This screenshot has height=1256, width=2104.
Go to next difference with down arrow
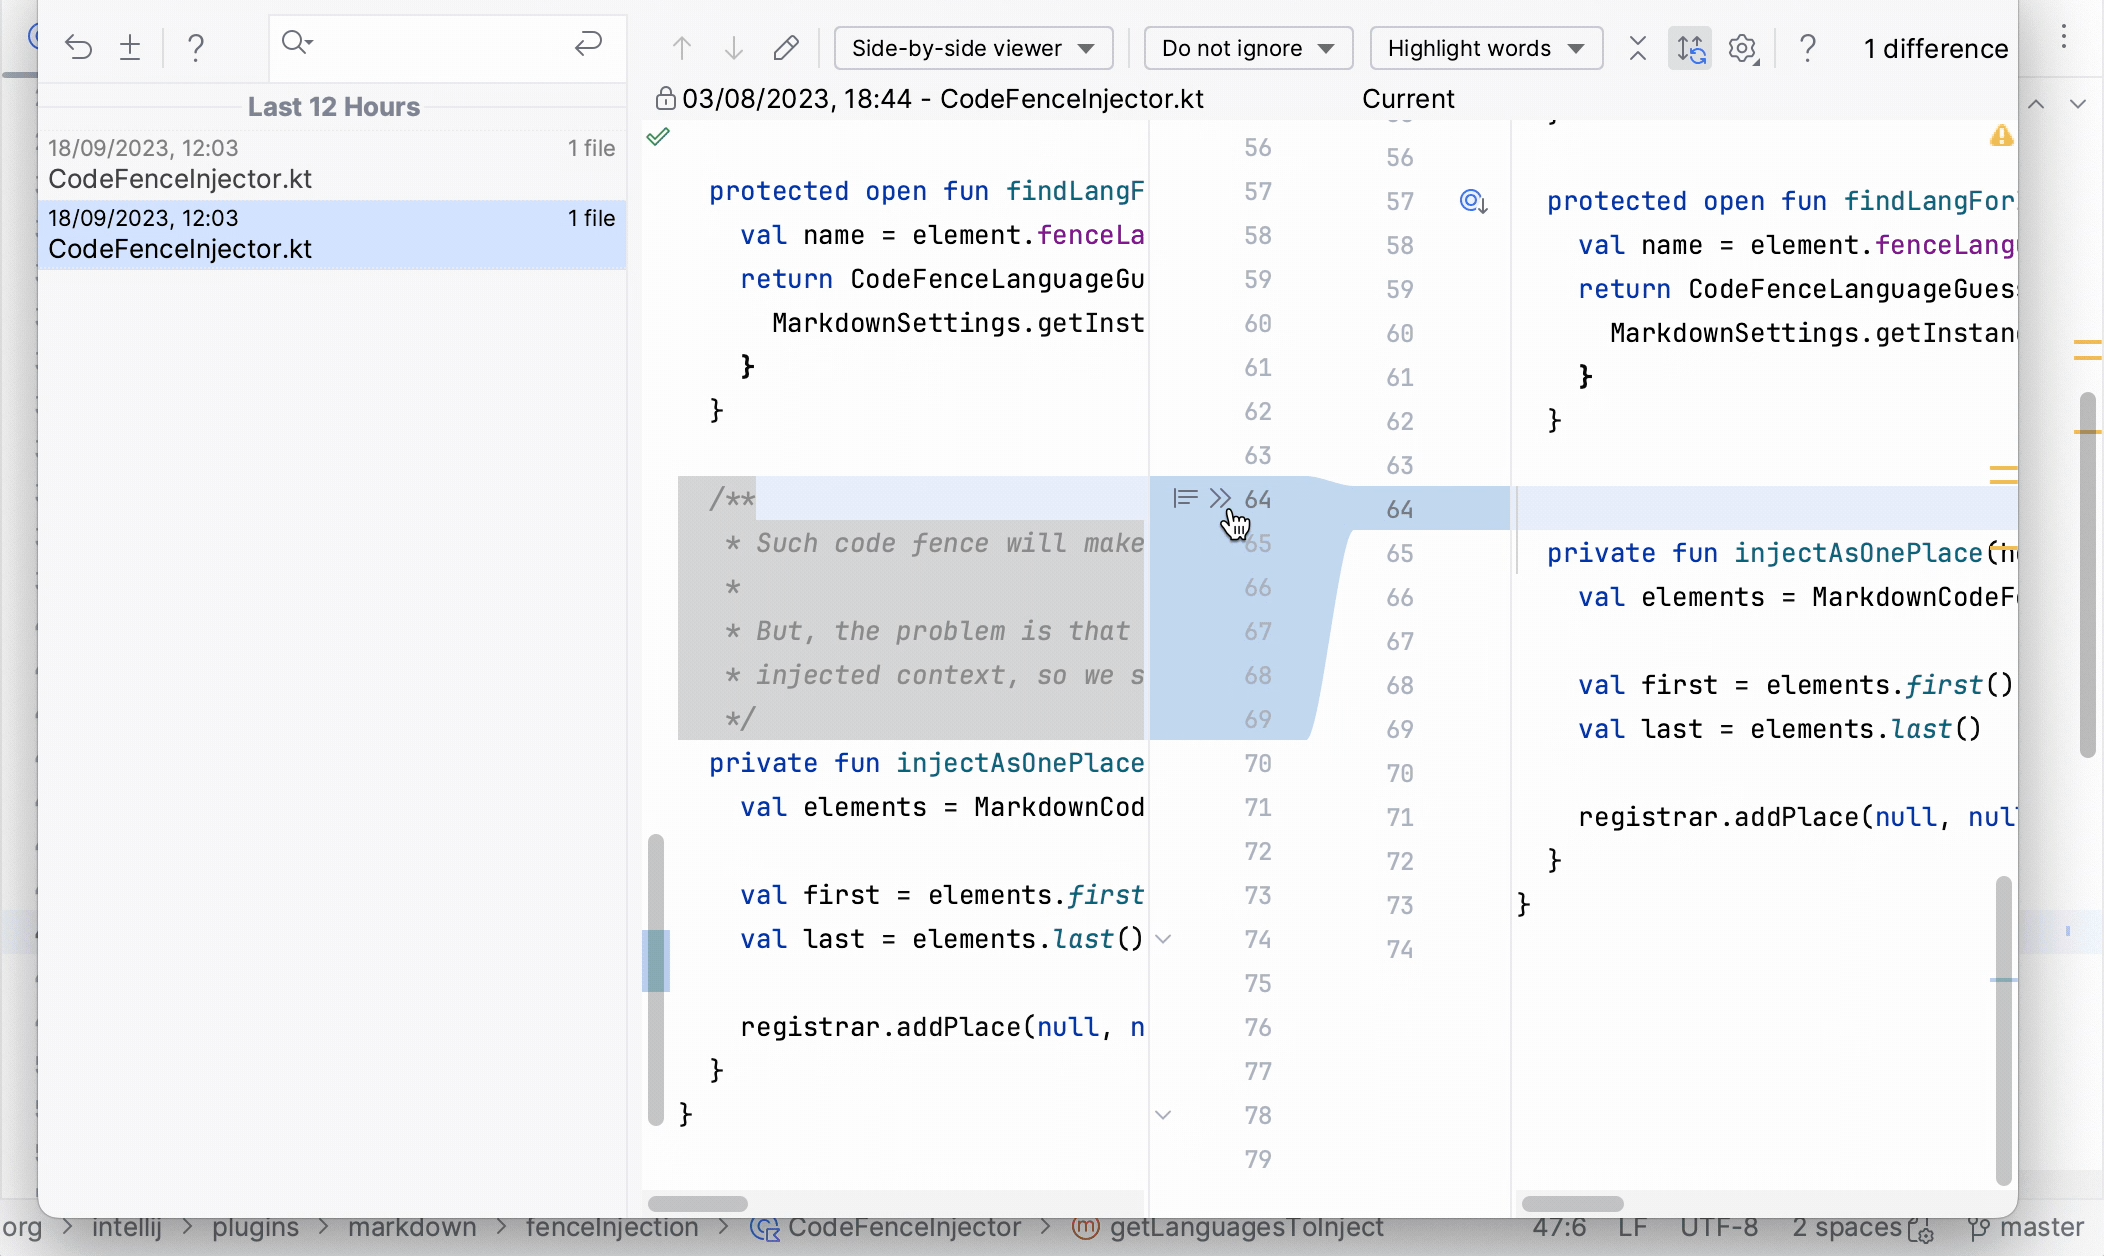click(733, 47)
